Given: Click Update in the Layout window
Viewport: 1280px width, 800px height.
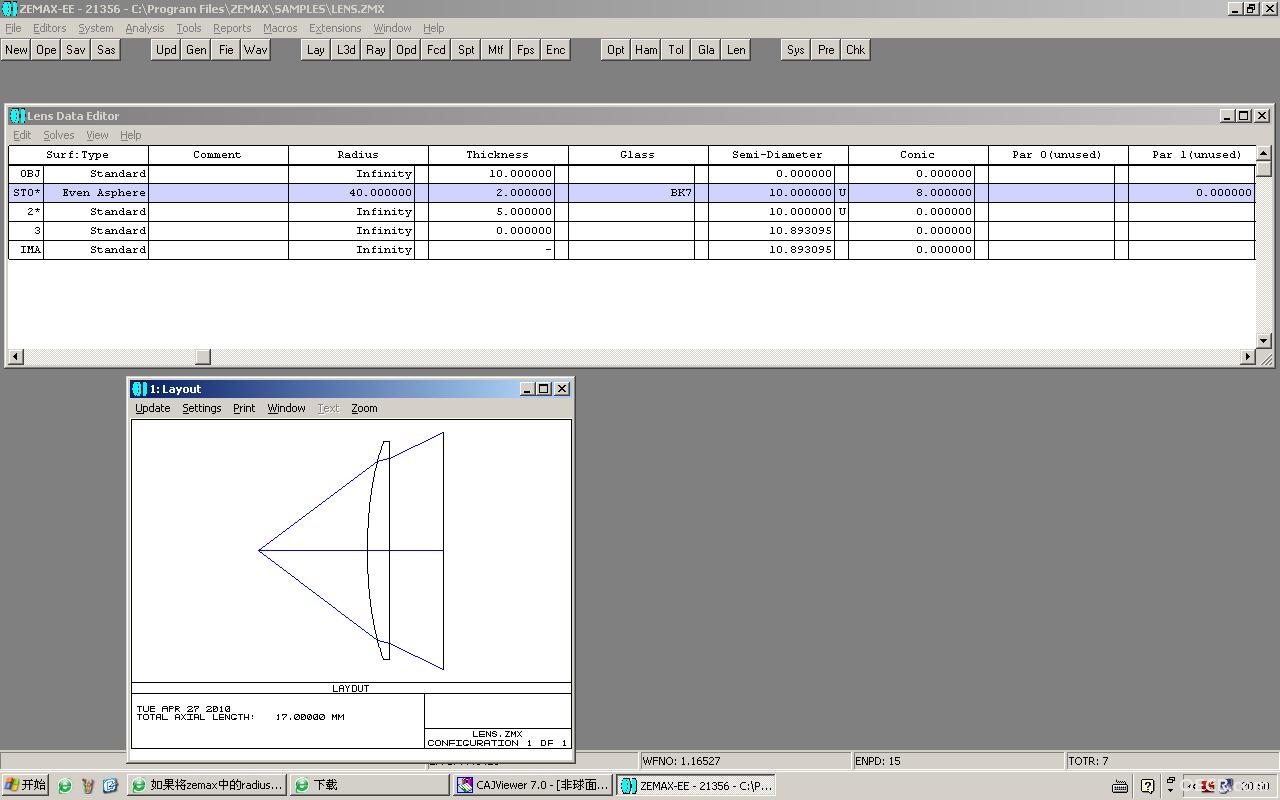Looking at the screenshot, I should 153,408.
